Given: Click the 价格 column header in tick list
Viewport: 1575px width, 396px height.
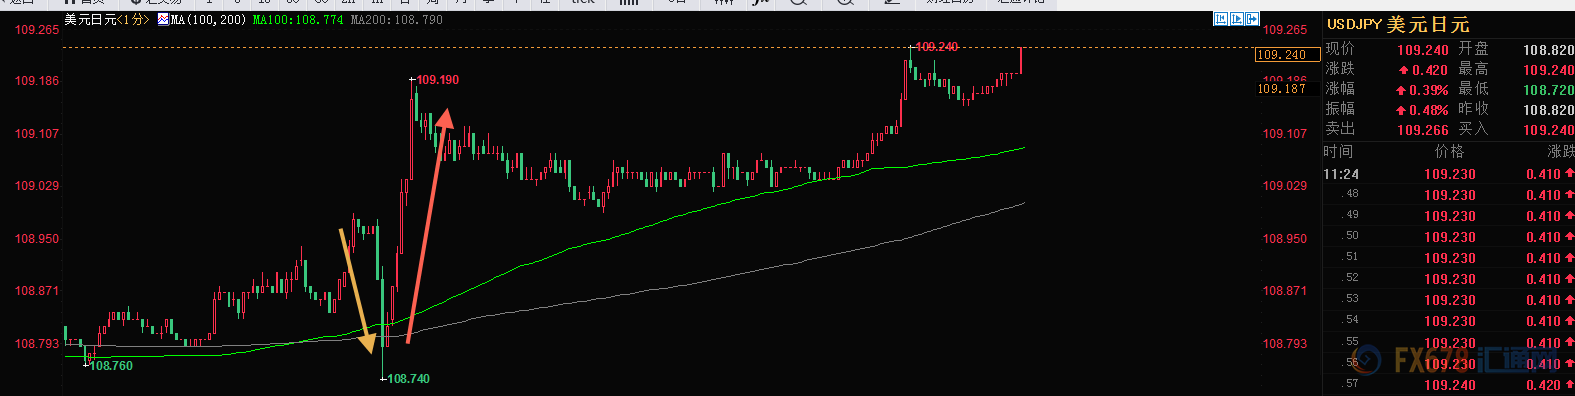Looking at the screenshot, I should (x=1449, y=151).
